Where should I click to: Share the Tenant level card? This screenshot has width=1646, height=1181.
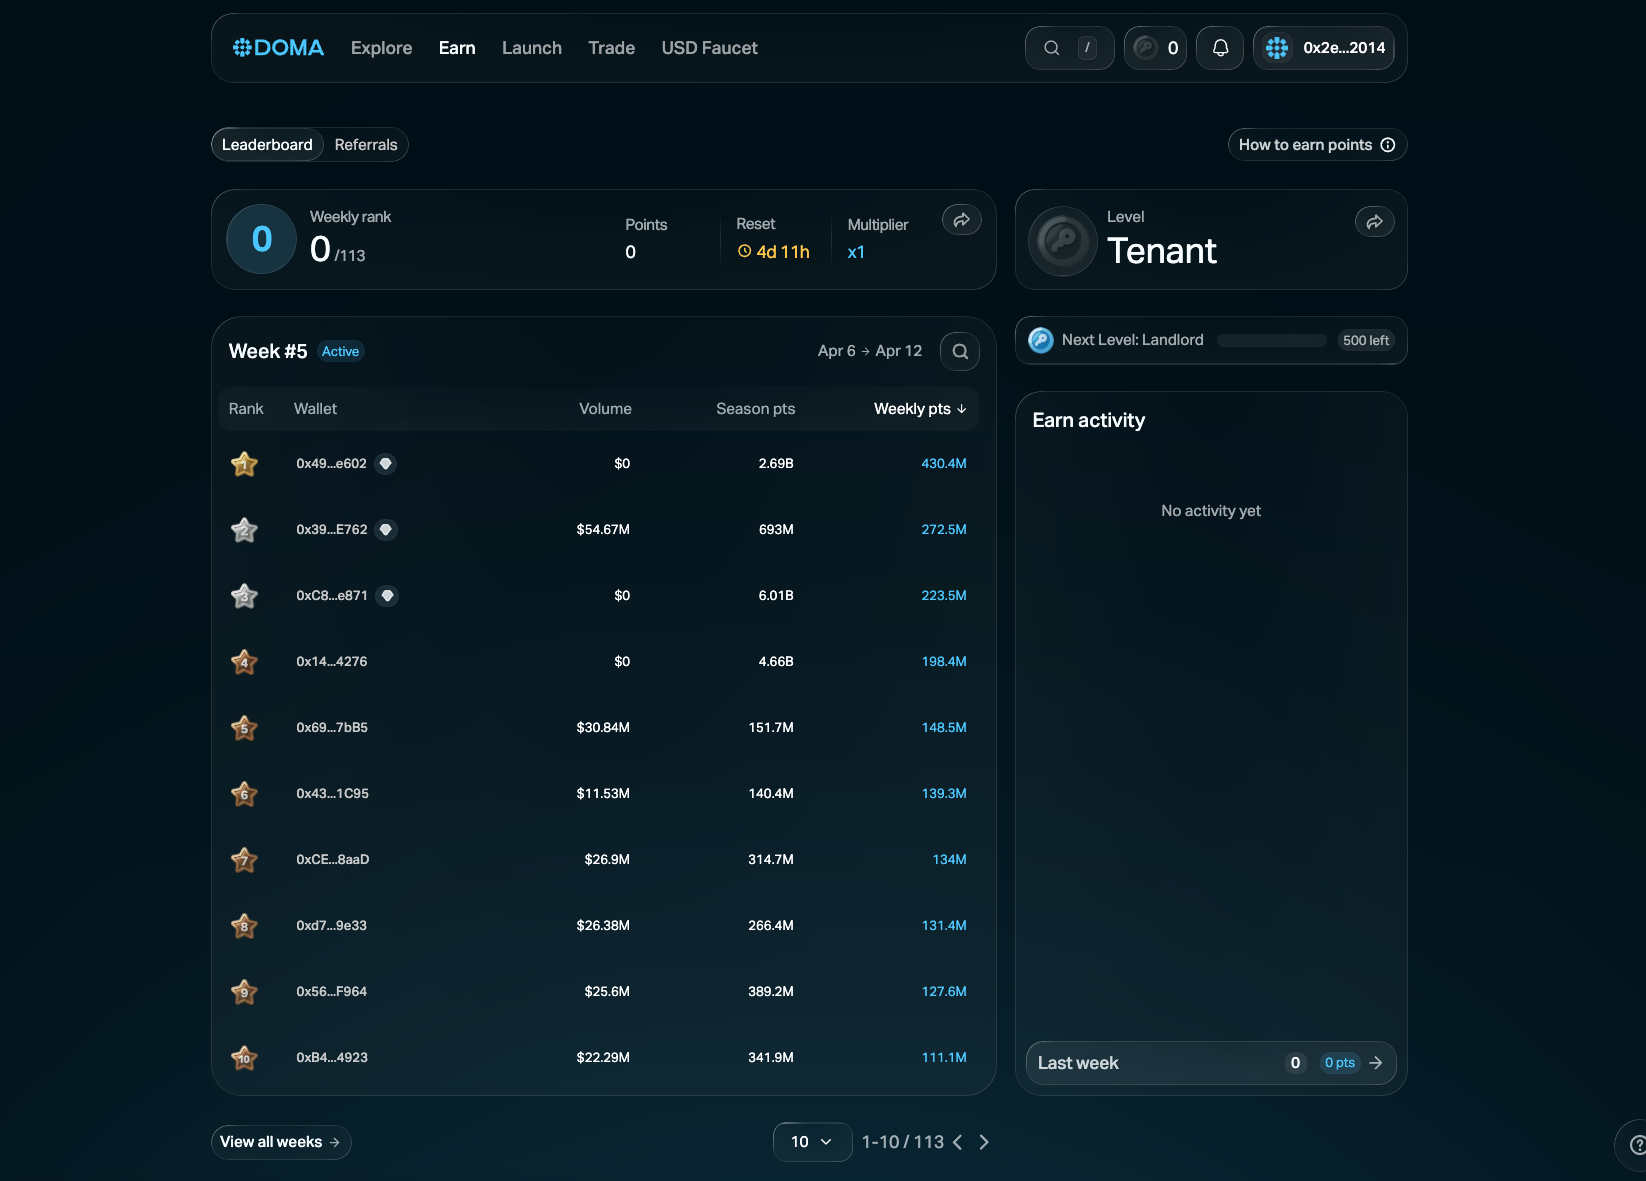pos(1374,222)
